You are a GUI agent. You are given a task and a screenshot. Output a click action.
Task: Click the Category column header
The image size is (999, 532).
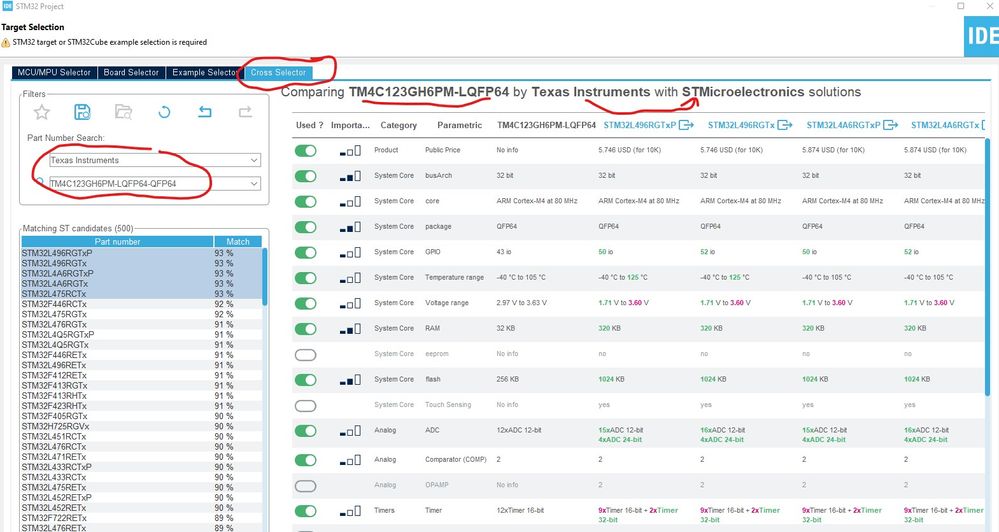pyautogui.click(x=399, y=125)
